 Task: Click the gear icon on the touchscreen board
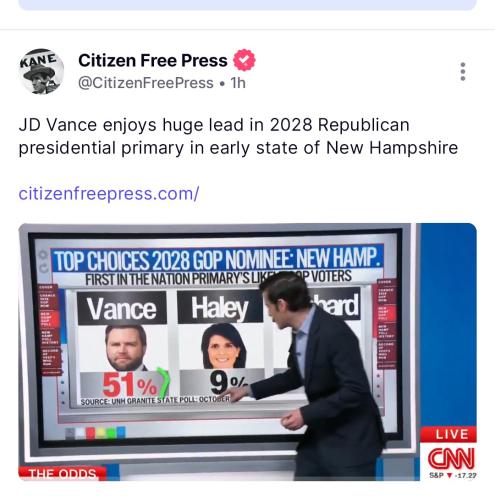43,255
